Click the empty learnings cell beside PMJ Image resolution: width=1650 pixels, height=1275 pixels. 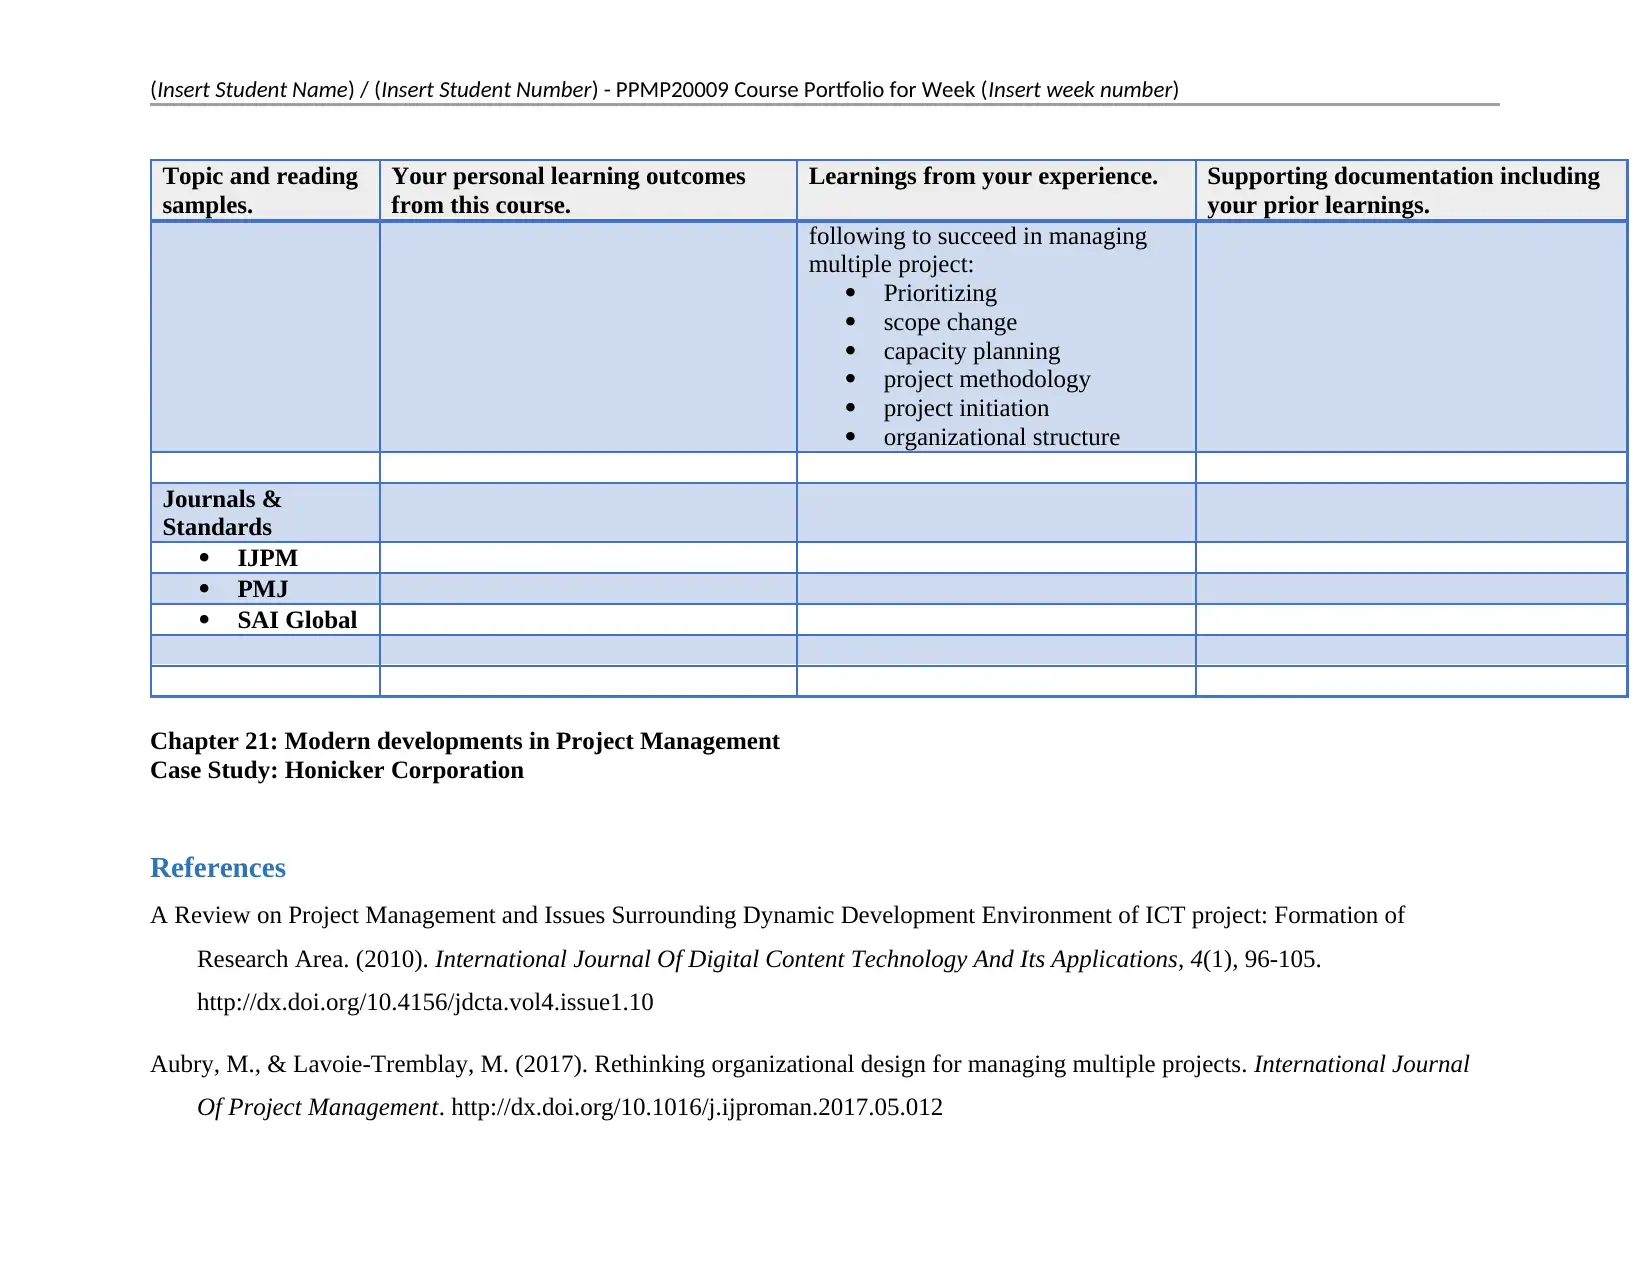[996, 589]
